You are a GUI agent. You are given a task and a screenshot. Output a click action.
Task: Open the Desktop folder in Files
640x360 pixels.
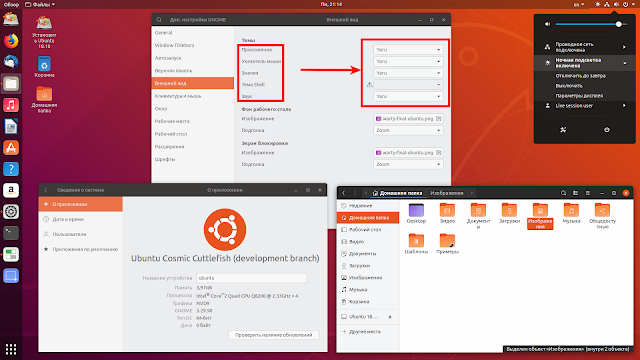(416, 213)
